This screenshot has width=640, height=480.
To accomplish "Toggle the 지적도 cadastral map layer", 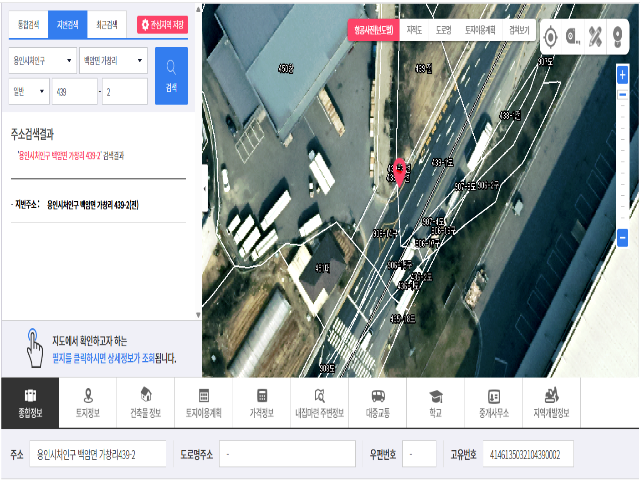I will [414, 30].
